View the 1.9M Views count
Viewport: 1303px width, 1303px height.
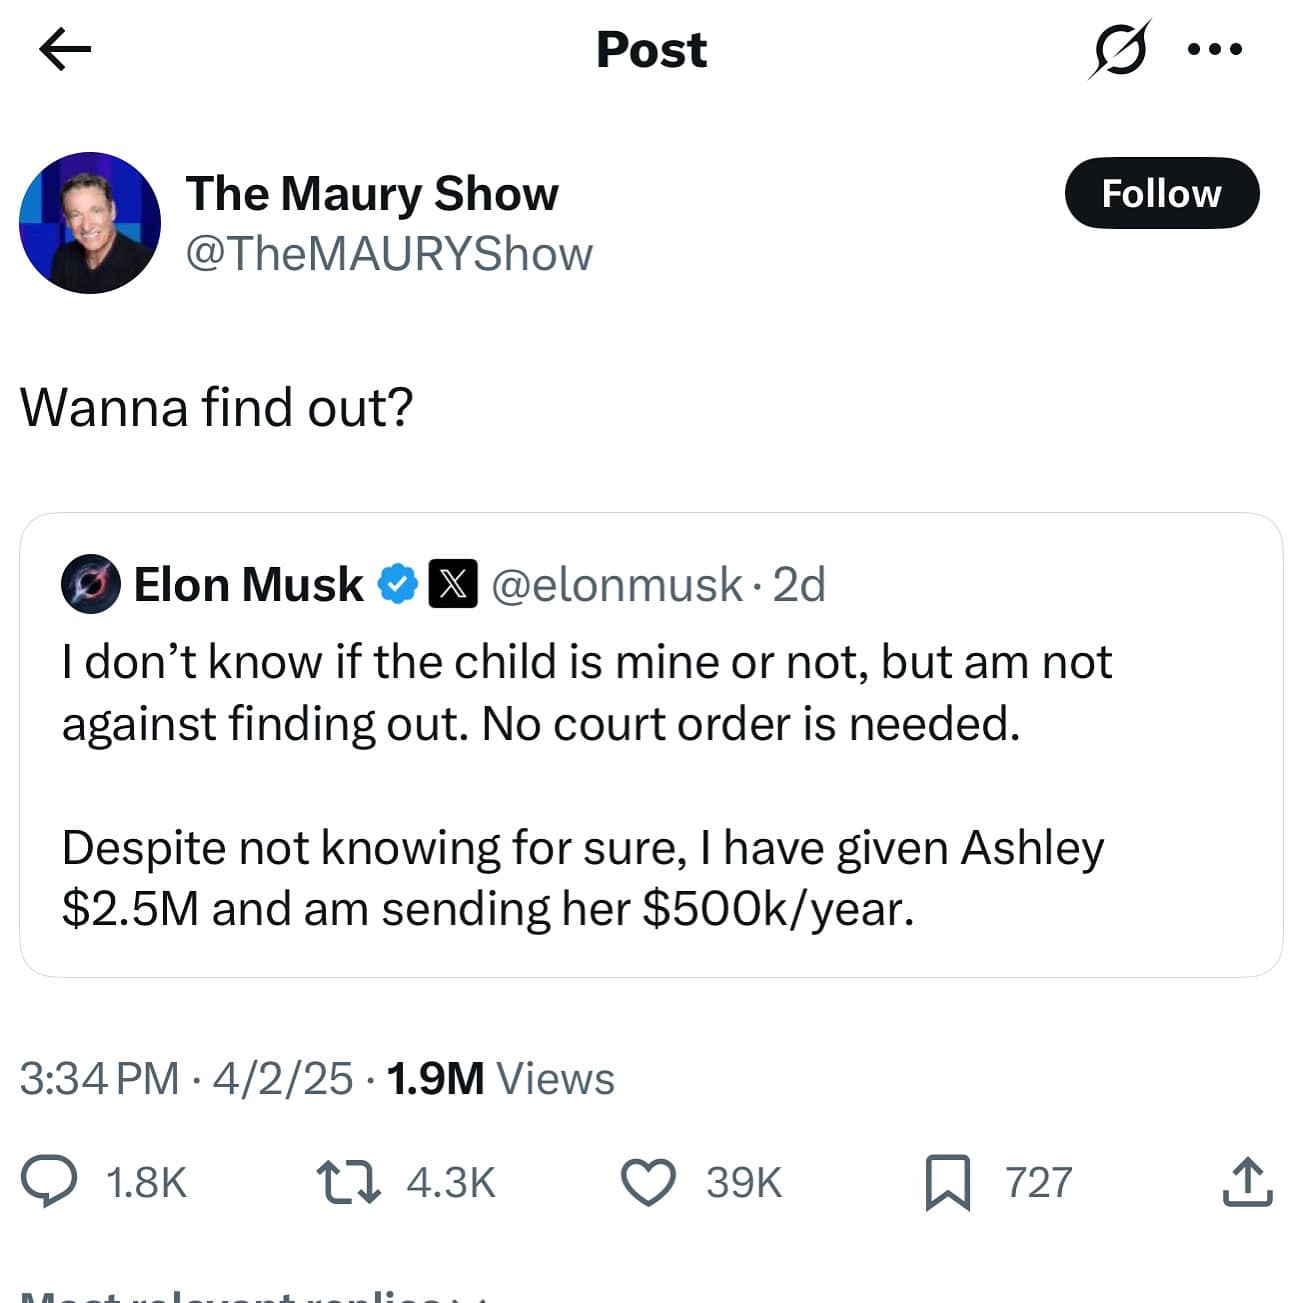(x=499, y=1079)
